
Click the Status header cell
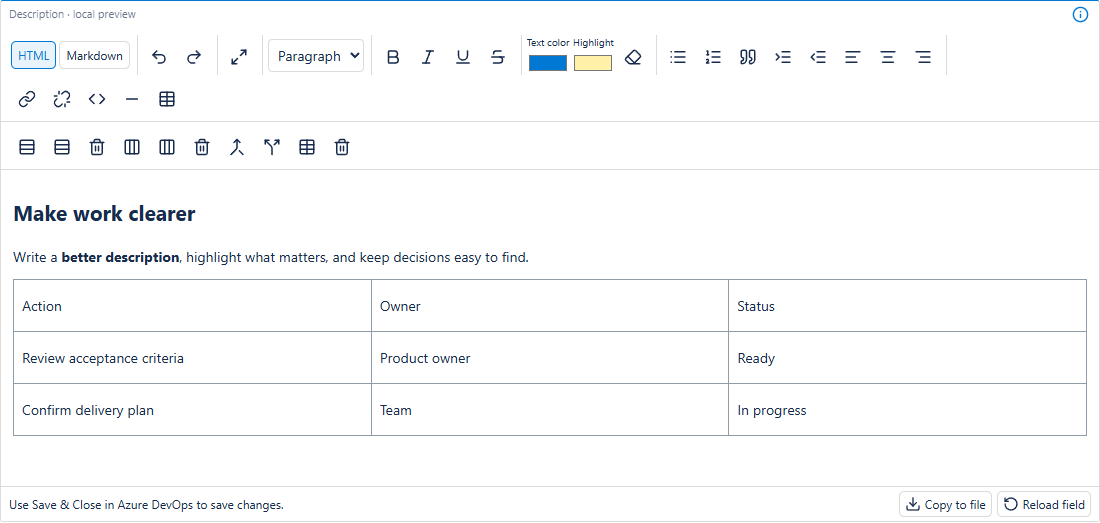click(907, 306)
